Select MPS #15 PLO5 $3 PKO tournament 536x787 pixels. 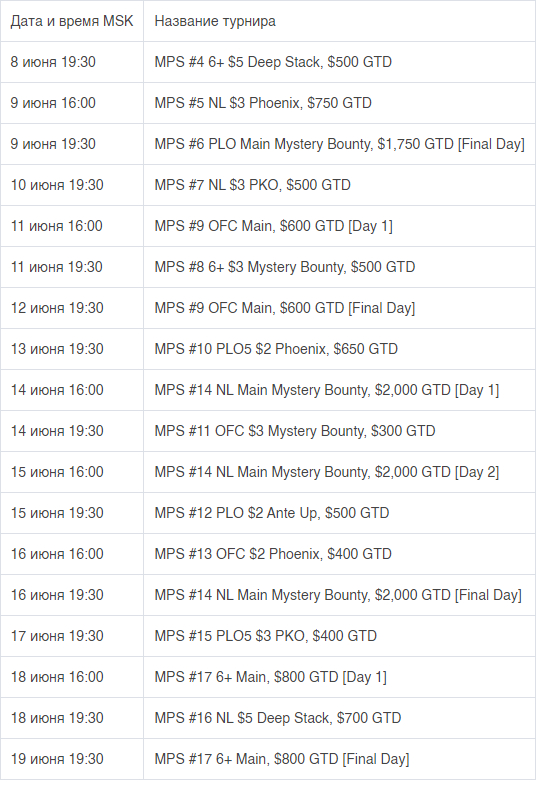(265, 636)
